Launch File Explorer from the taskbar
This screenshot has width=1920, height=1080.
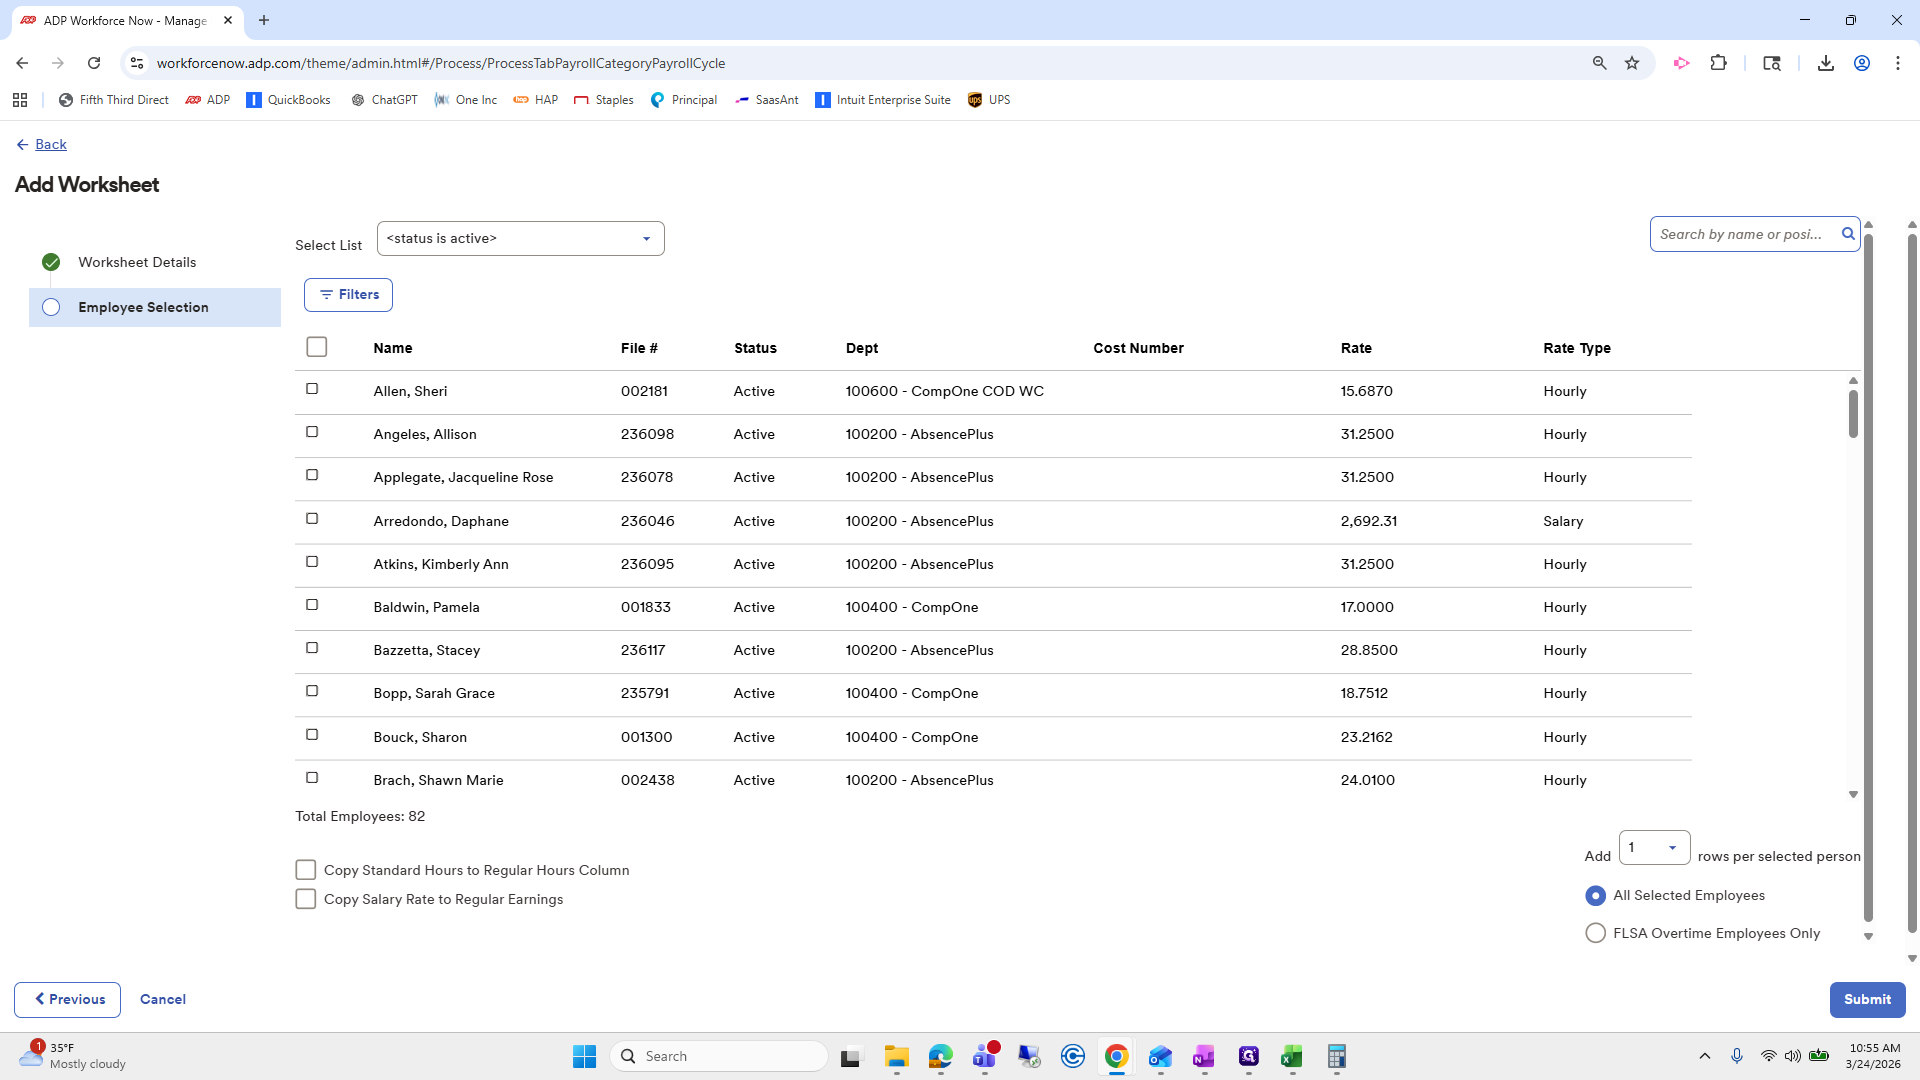[896, 1056]
